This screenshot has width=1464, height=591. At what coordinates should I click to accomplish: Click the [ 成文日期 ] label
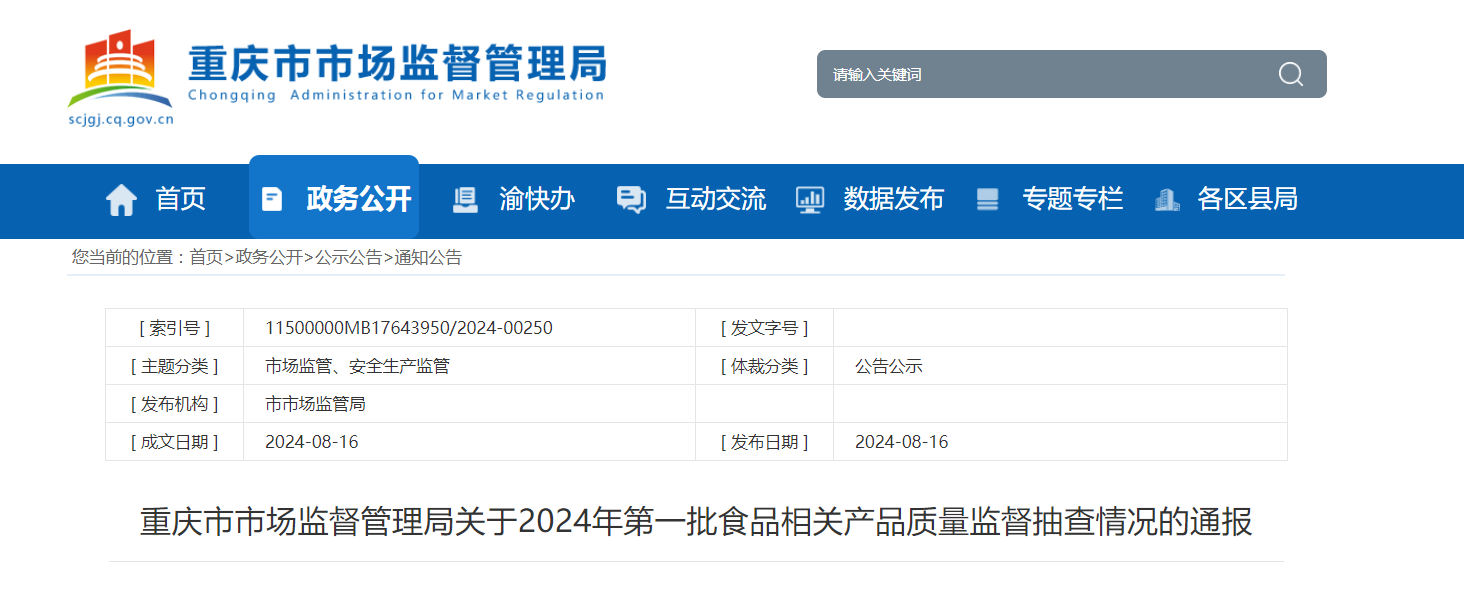(174, 442)
